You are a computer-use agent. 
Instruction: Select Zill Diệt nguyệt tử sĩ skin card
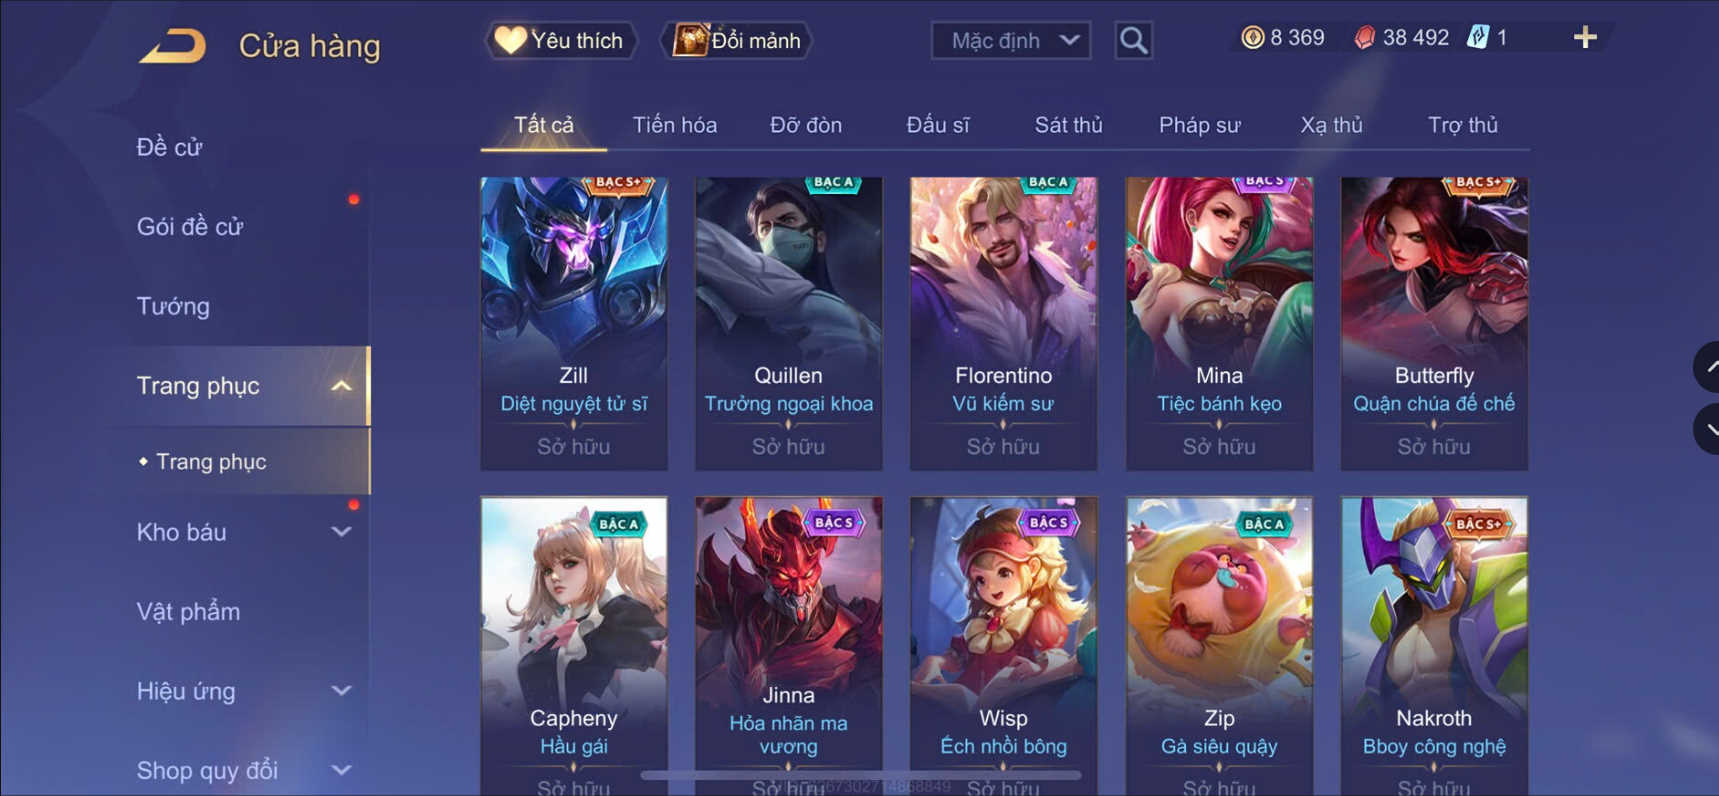(574, 324)
